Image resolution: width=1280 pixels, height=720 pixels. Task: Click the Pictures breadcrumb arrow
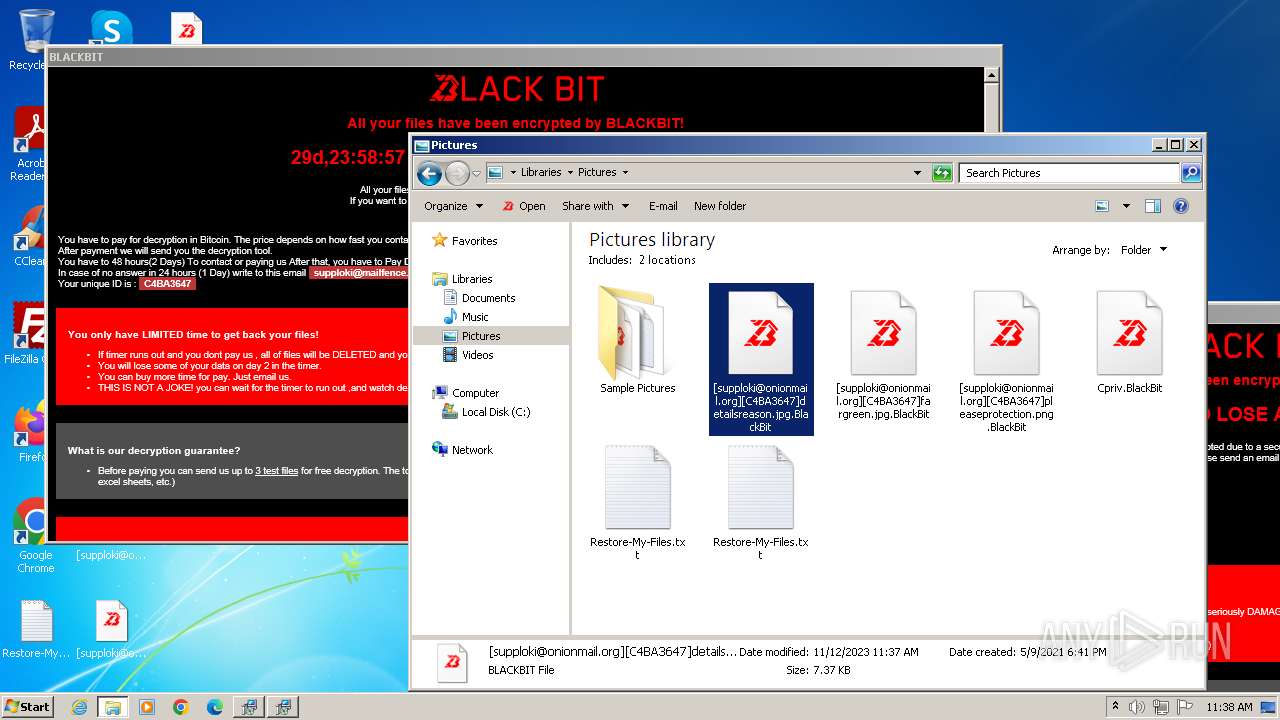click(625, 173)
